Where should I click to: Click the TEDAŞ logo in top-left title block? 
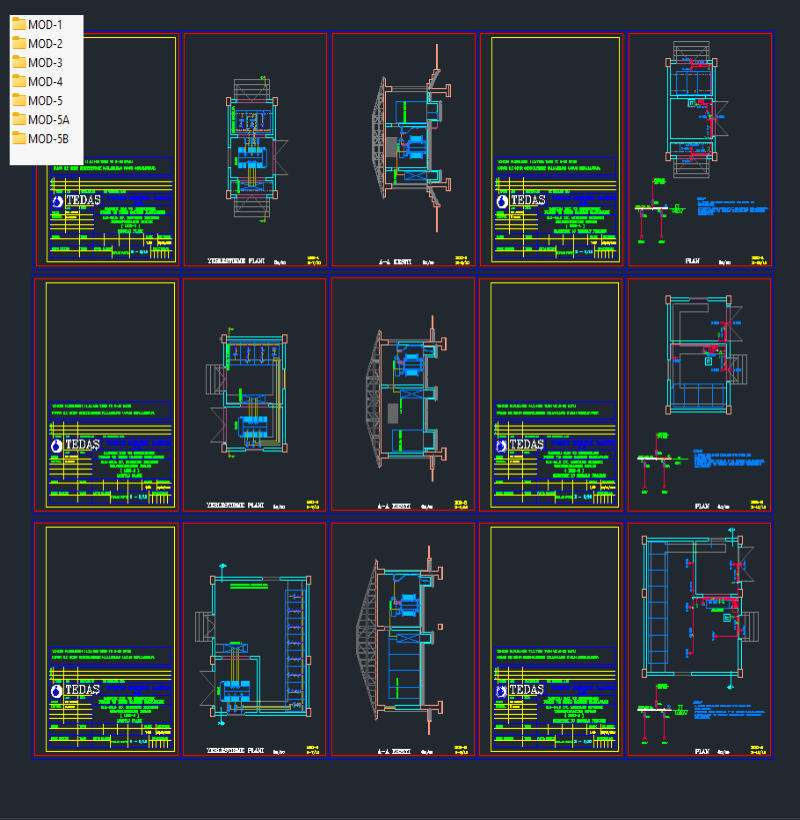pos(75,201)
